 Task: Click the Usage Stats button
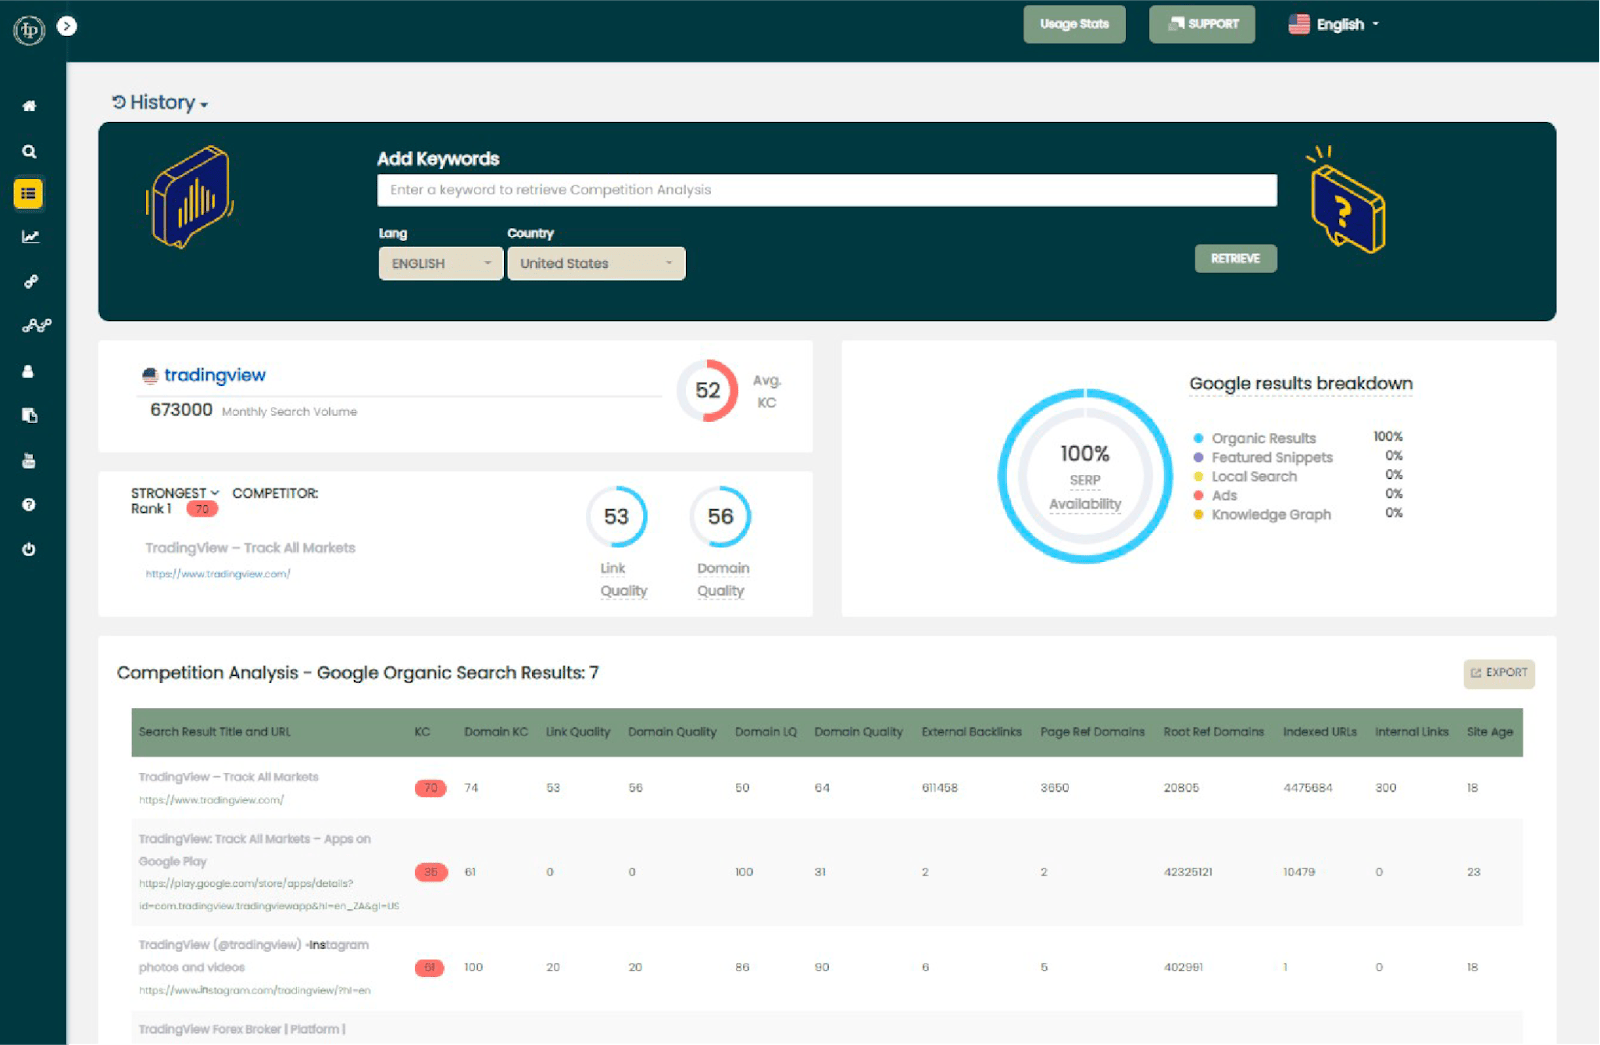coord(1074,24)
